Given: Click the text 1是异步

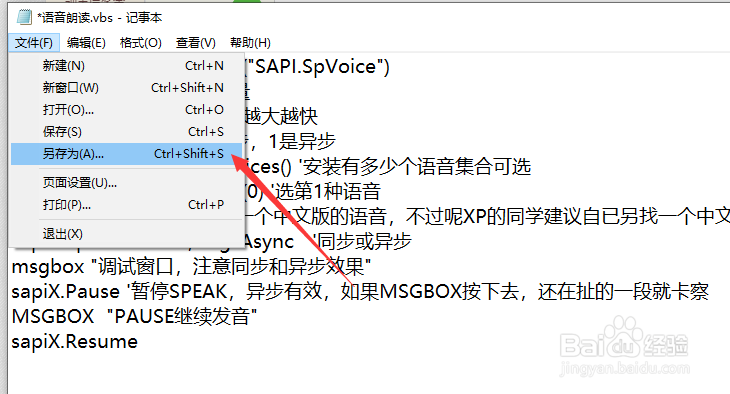Looking at the screenshot, I should point(302,141).
